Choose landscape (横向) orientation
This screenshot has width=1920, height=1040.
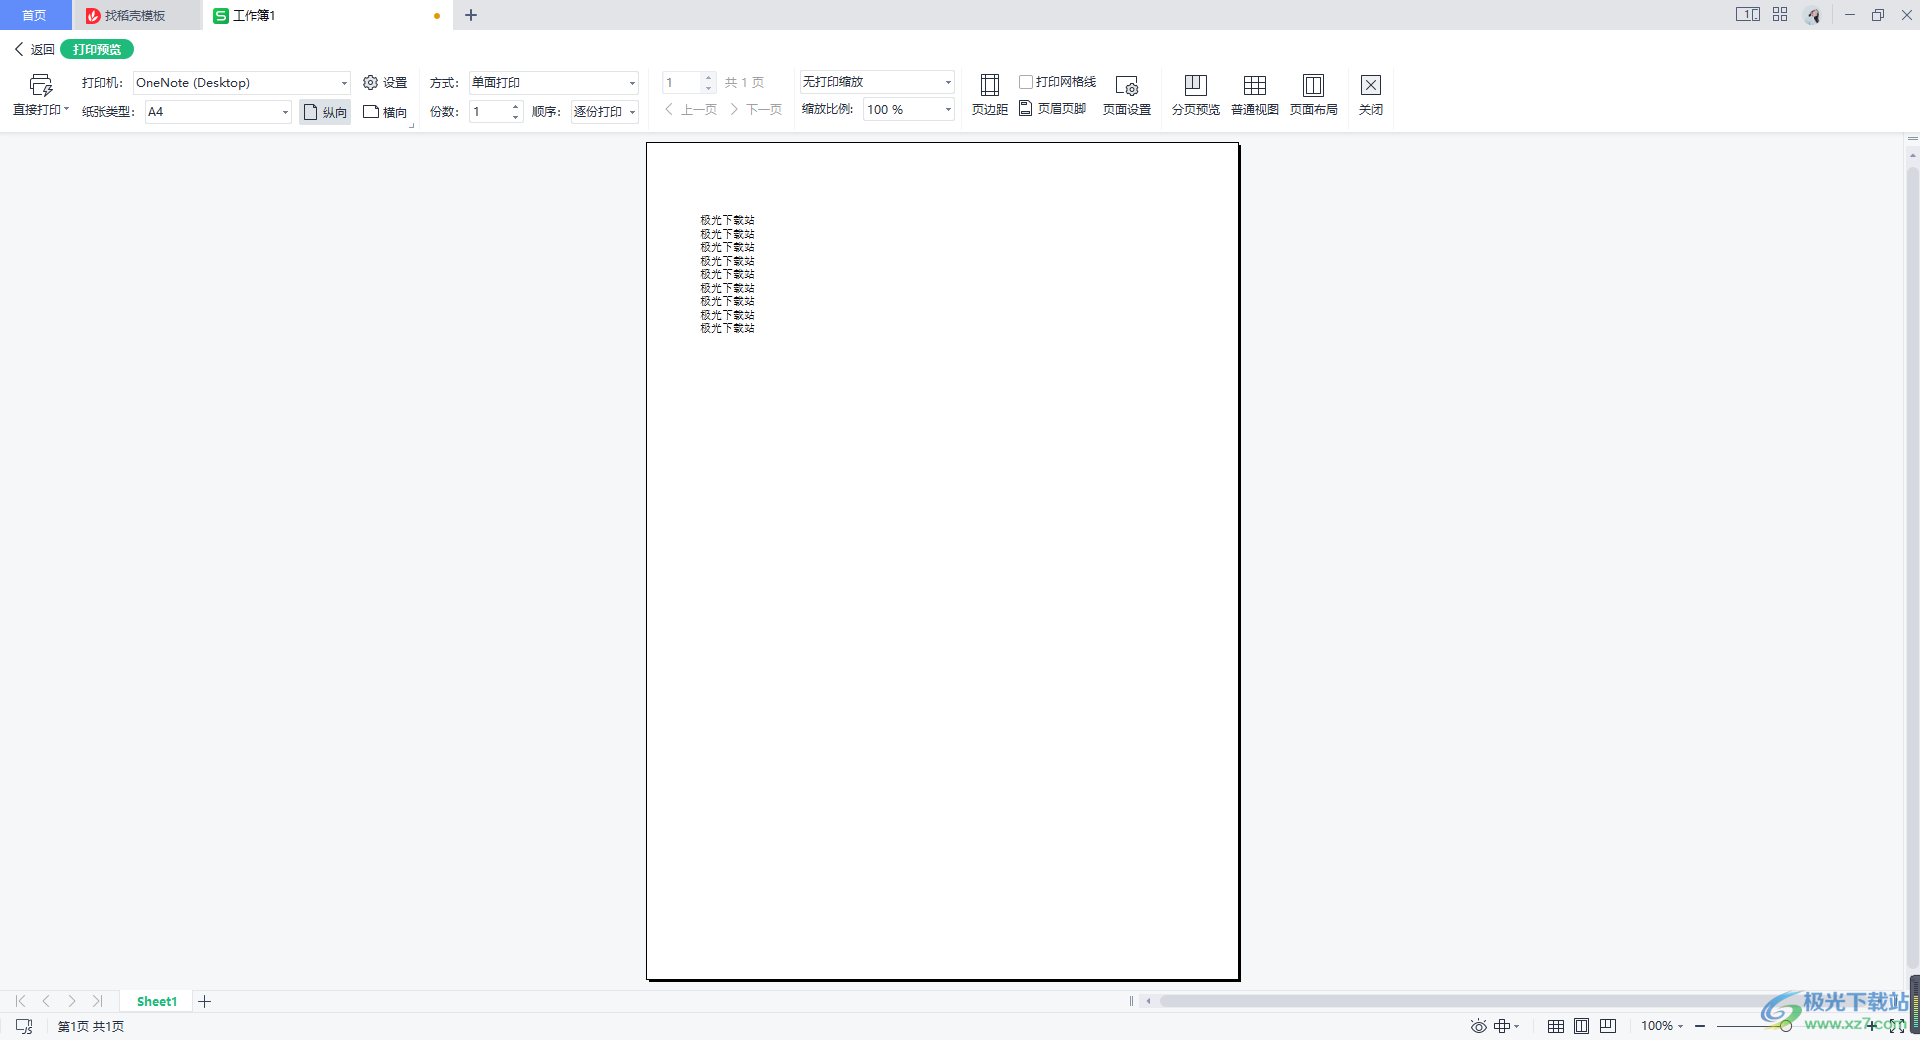[385, 112]
